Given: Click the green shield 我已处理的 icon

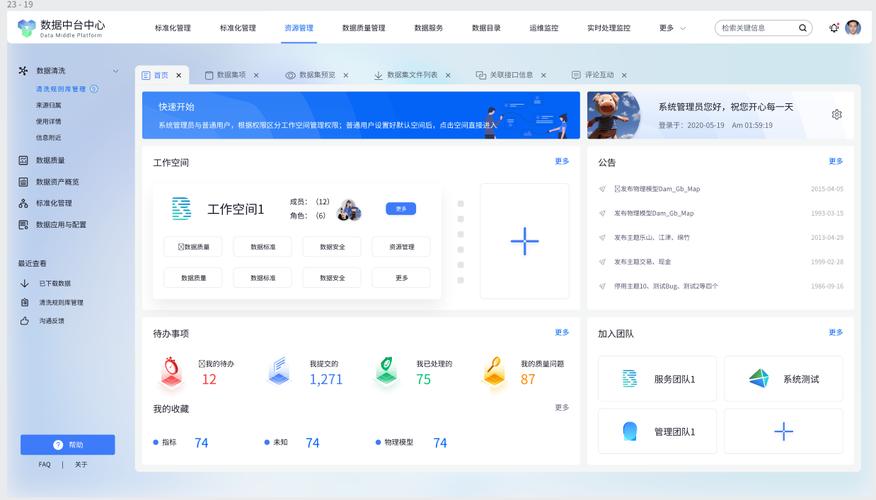Looking at the screenshot, I should [386, 372].
